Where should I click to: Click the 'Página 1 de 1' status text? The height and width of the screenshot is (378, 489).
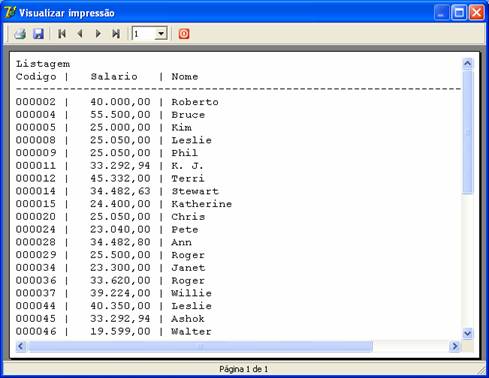tap(244, 369)
